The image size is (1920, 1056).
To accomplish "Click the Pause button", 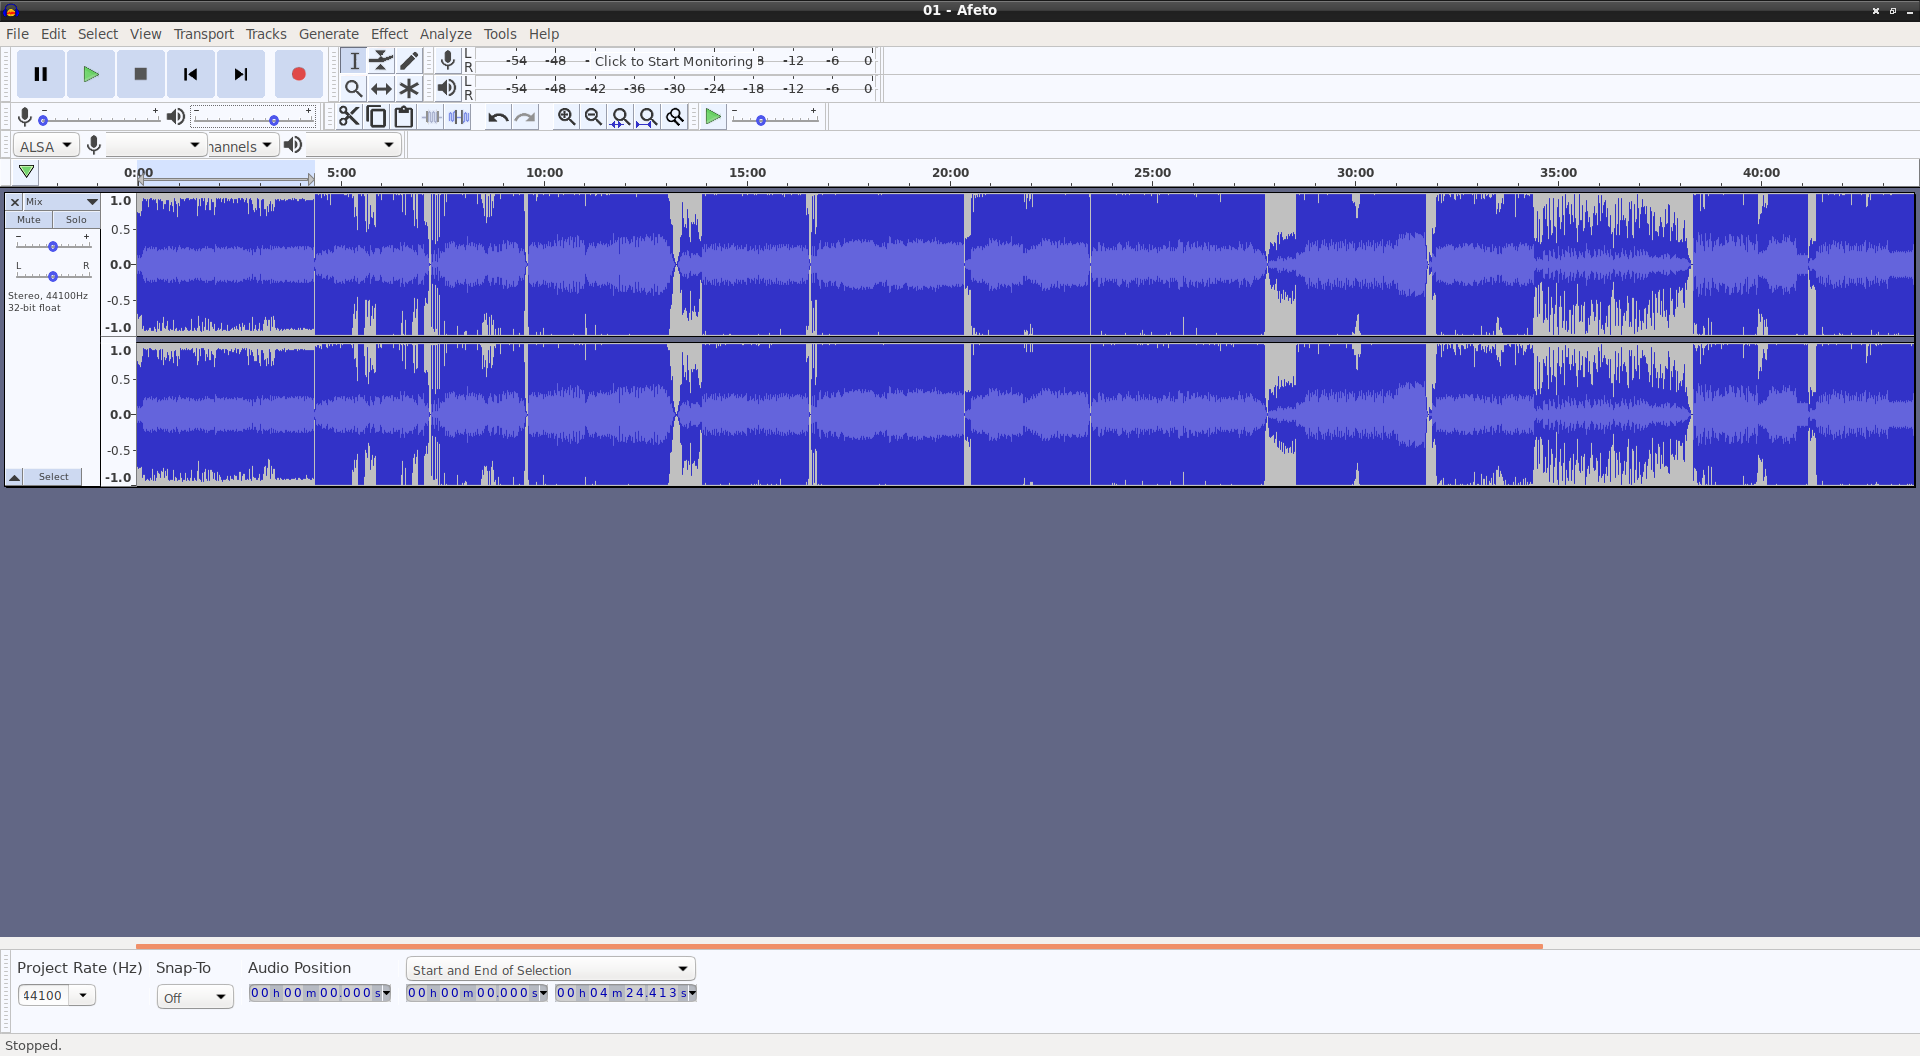I will click(41, 74).
